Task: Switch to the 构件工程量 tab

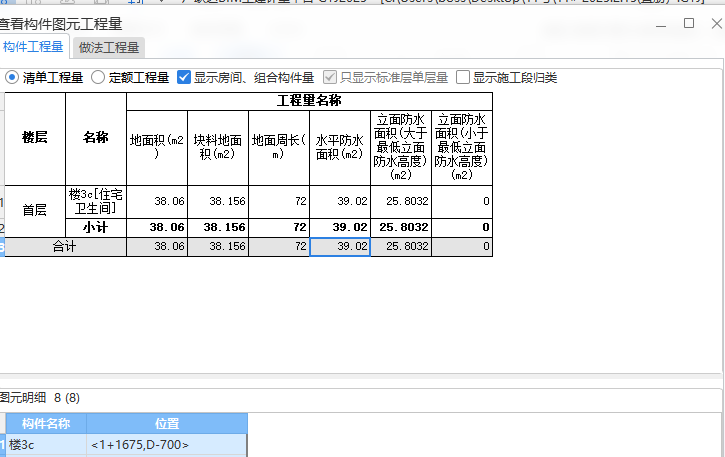Action: [33, 47]
